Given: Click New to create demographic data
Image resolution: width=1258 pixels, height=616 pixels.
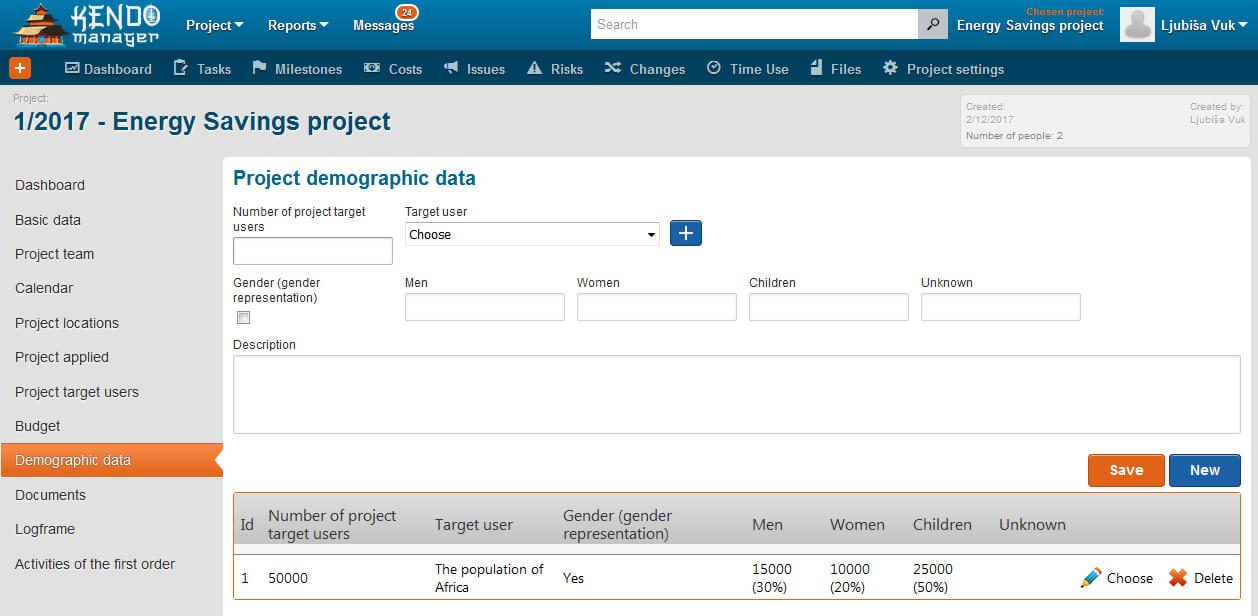Looking at the screenshot, I should click(x=1204, y=470).
